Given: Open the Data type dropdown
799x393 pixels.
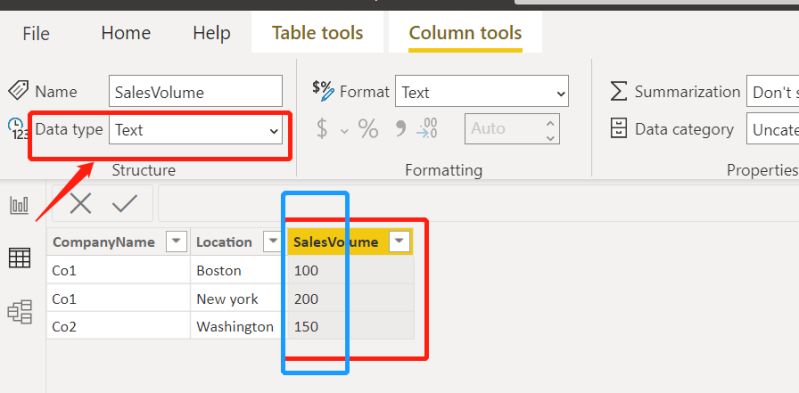Looking at the screenshot, I should coord(196,130).
